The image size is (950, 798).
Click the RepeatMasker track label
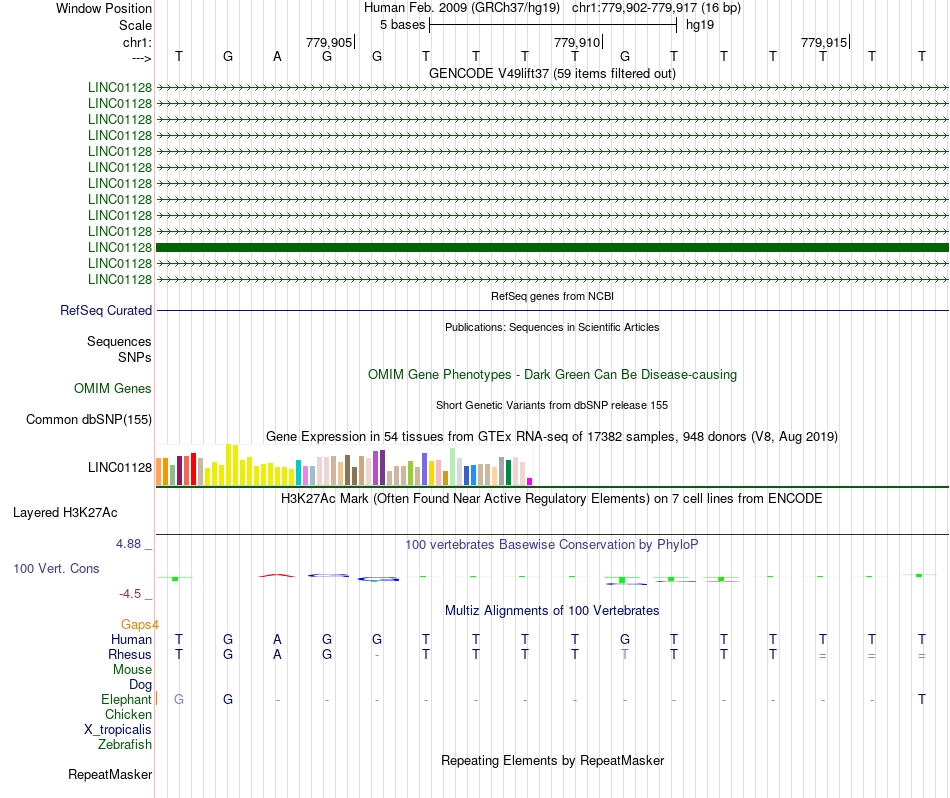coord(110,774)
